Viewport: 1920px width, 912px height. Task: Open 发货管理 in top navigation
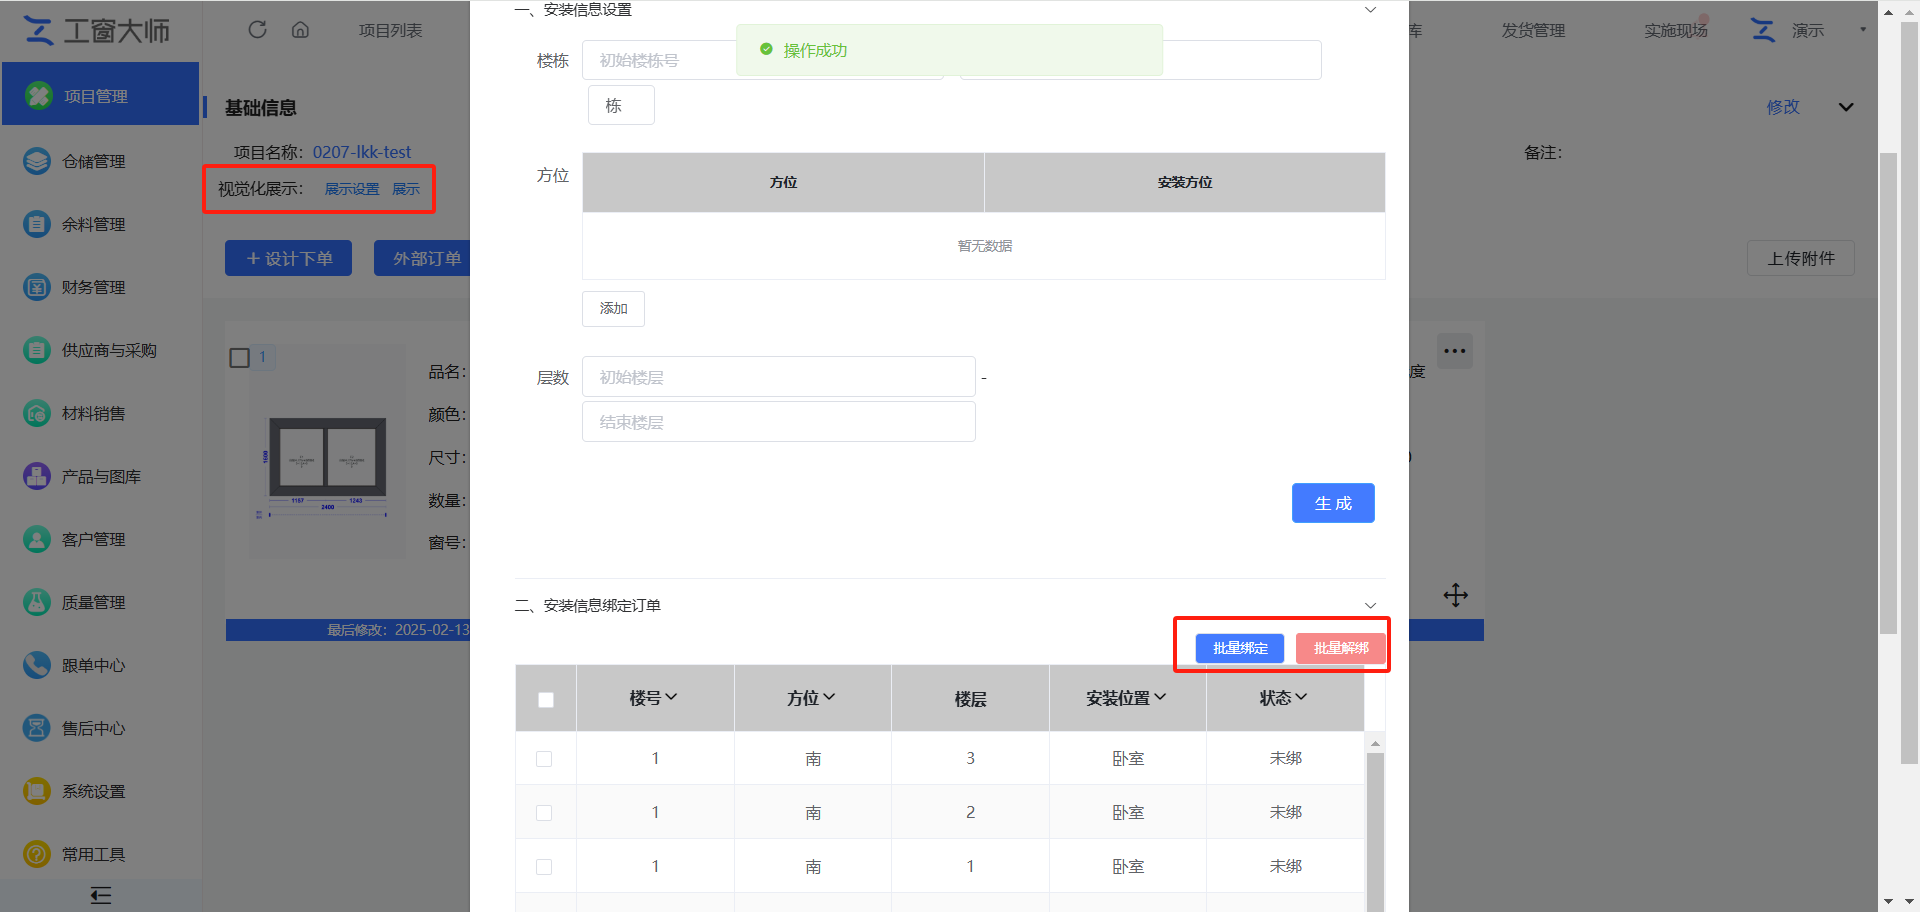click(x=1532, y=31)
